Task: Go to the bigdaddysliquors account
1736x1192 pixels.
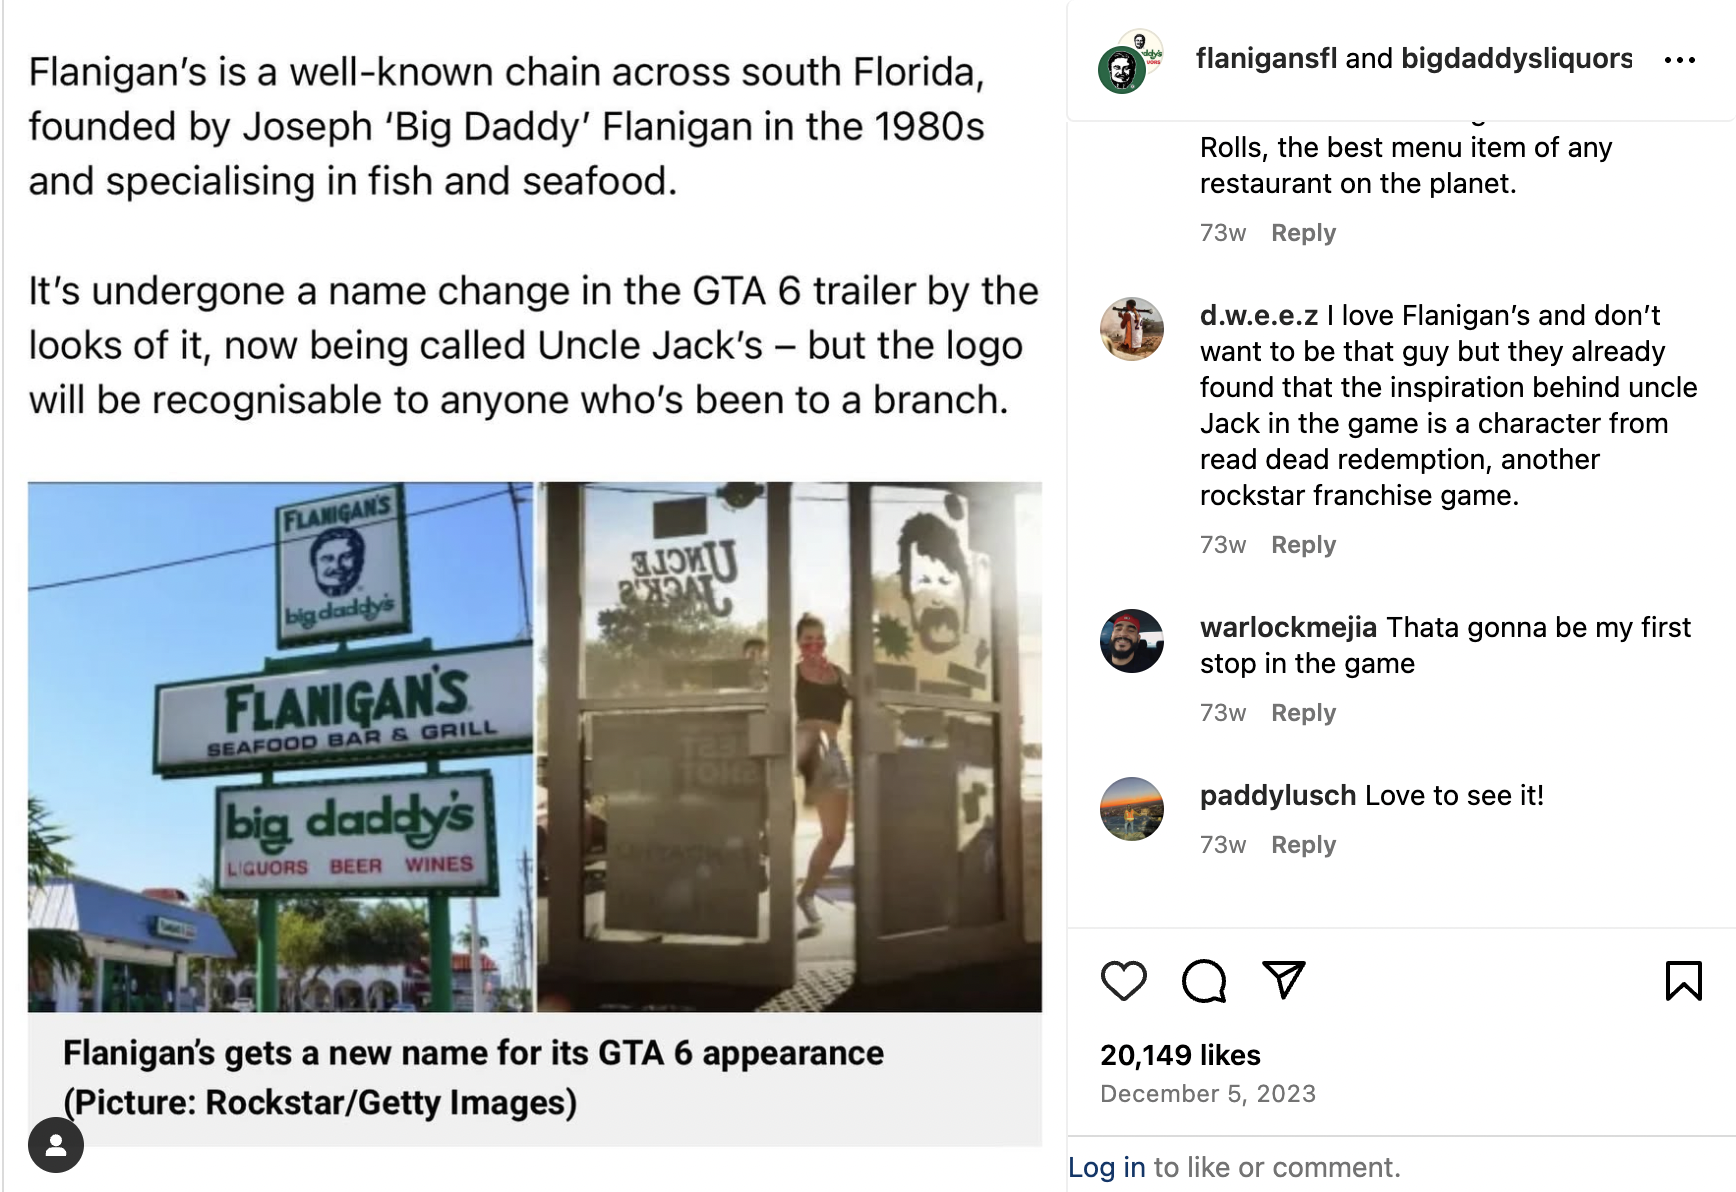Action: point(1516,59)
